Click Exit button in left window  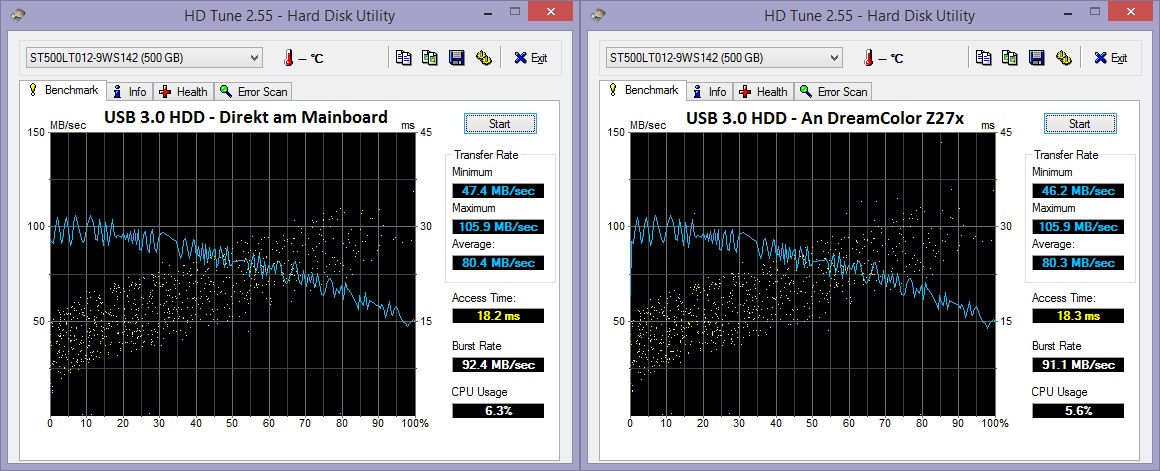coord(531,58)
